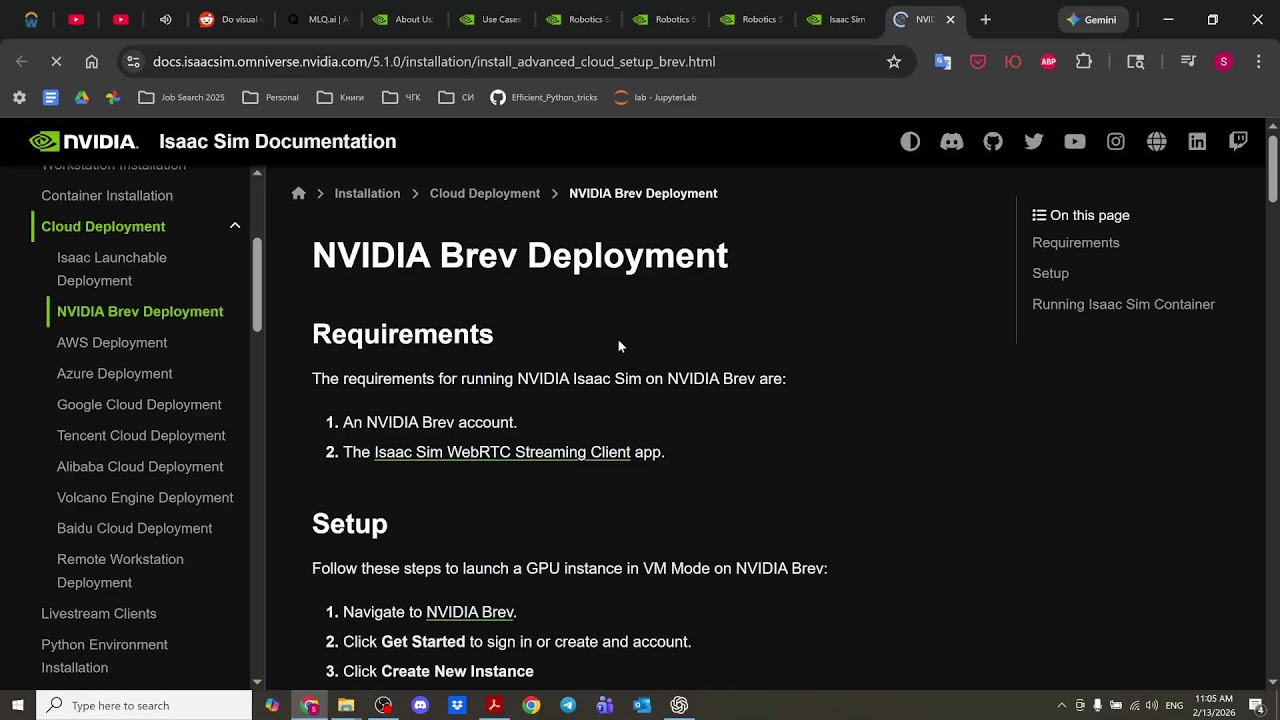Open the ABP ad blocker extension
The width and height of the screenshot is (1280, 720).
point(1048,62)
